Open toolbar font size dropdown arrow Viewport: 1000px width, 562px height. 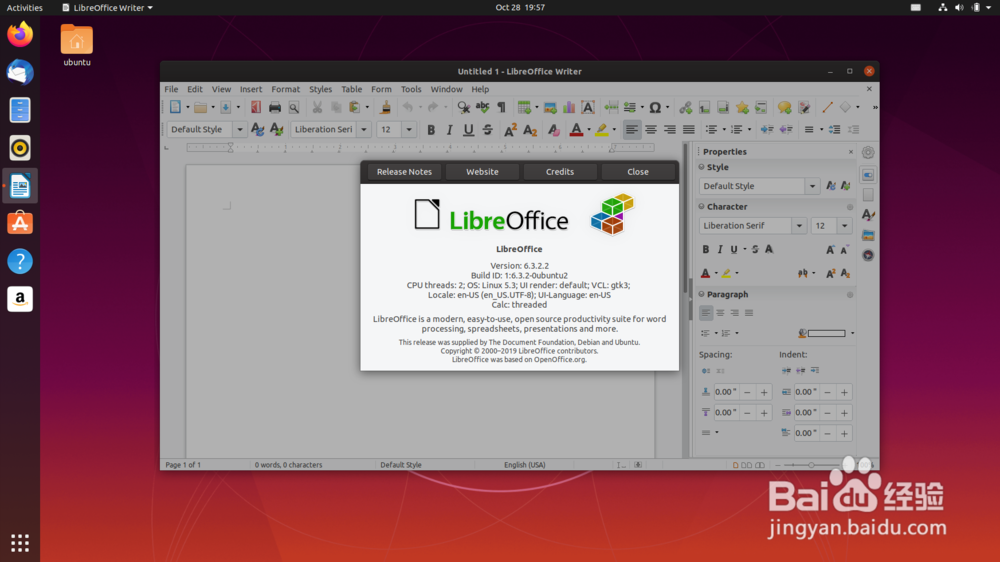coord(409,129)
